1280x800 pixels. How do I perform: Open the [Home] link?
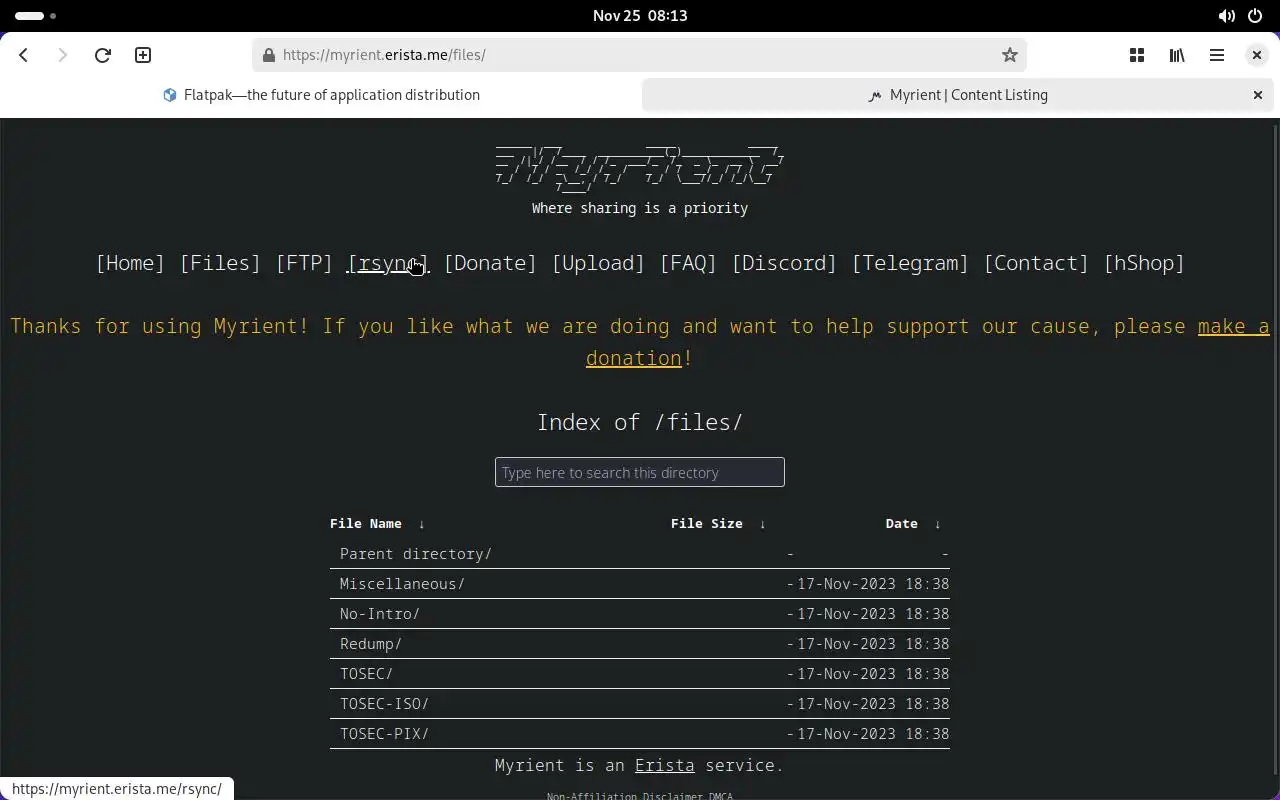[130, 263]
